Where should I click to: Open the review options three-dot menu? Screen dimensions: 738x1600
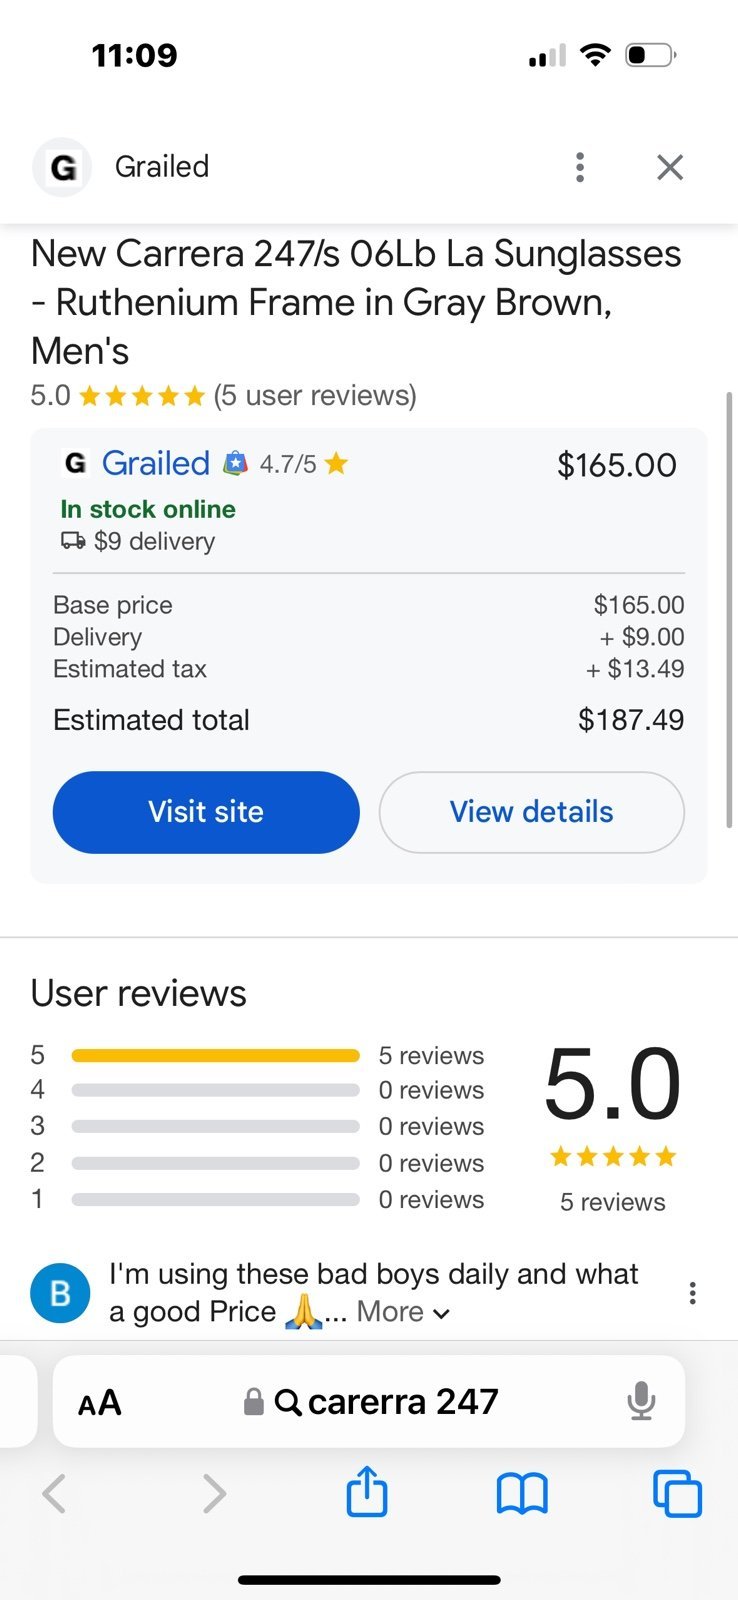(692, 1293)
